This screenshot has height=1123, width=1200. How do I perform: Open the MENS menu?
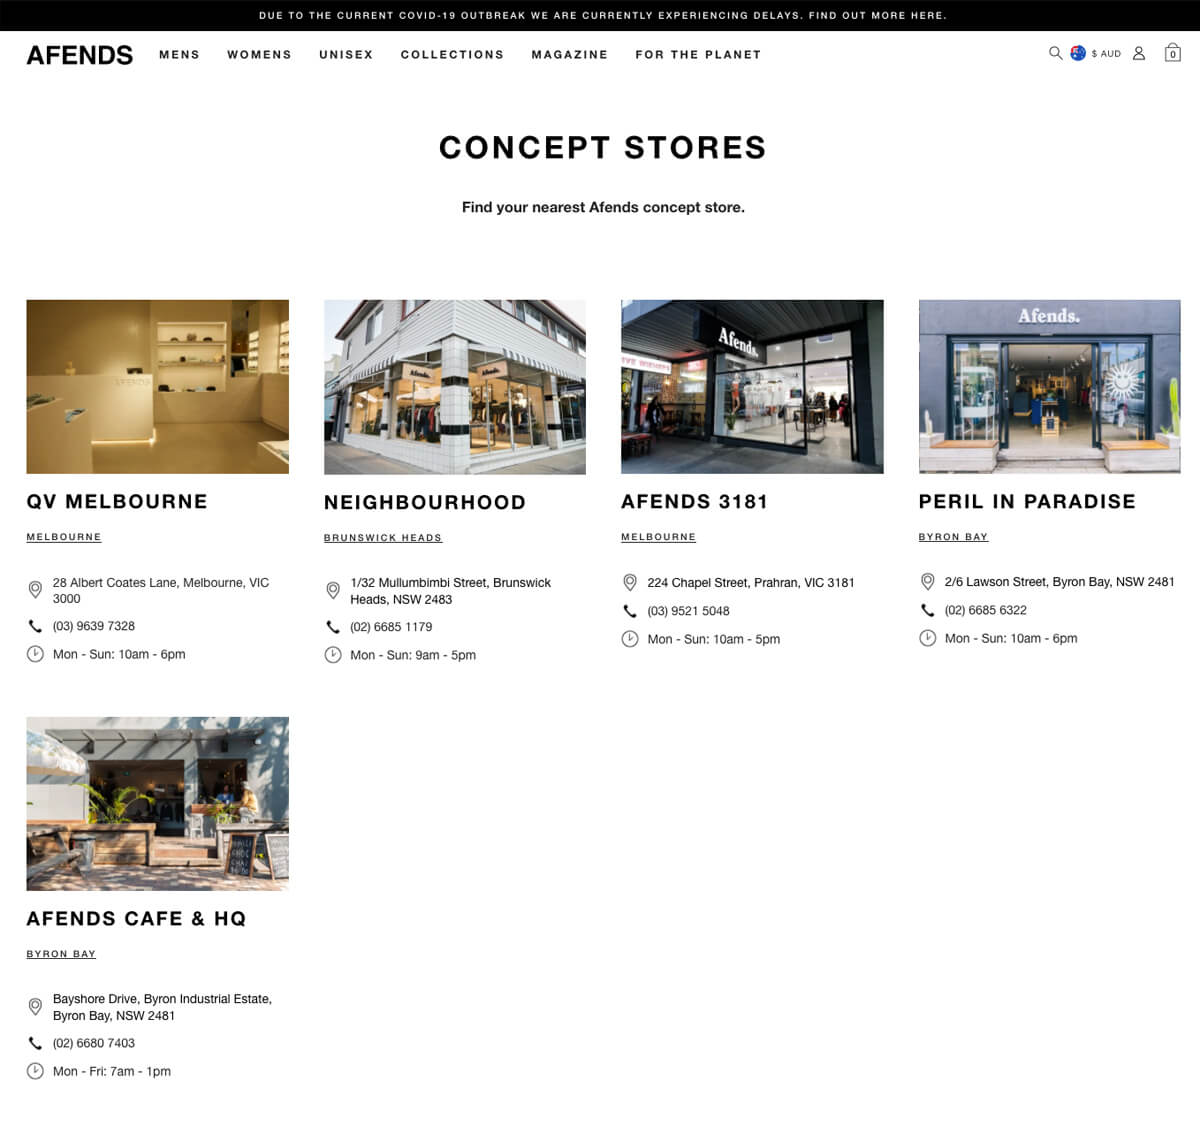point(179,55)
